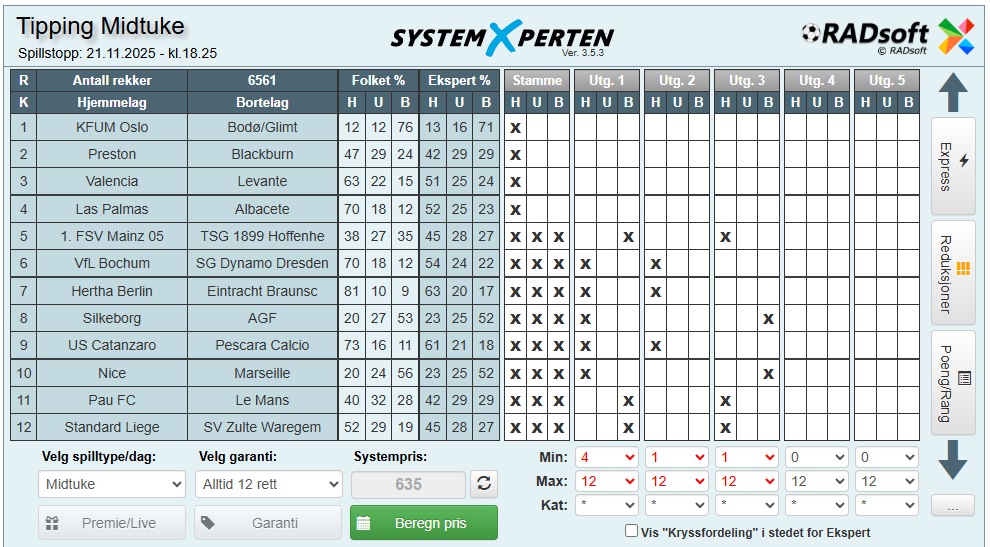Open the Velg spilltype/dag dropdown

coord(112,484)
